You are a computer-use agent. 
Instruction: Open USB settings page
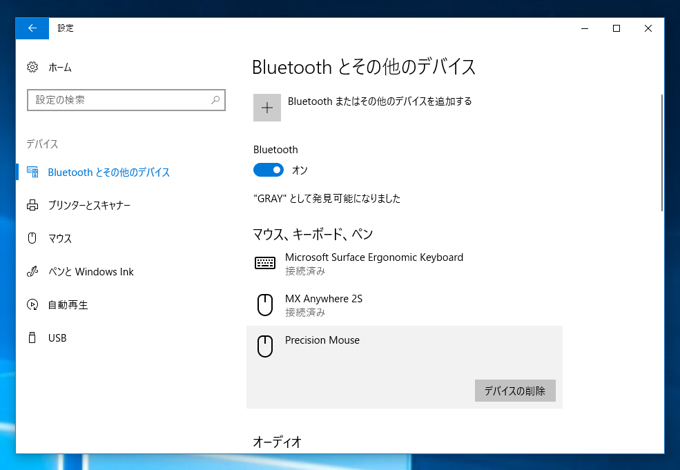point(57,338)
